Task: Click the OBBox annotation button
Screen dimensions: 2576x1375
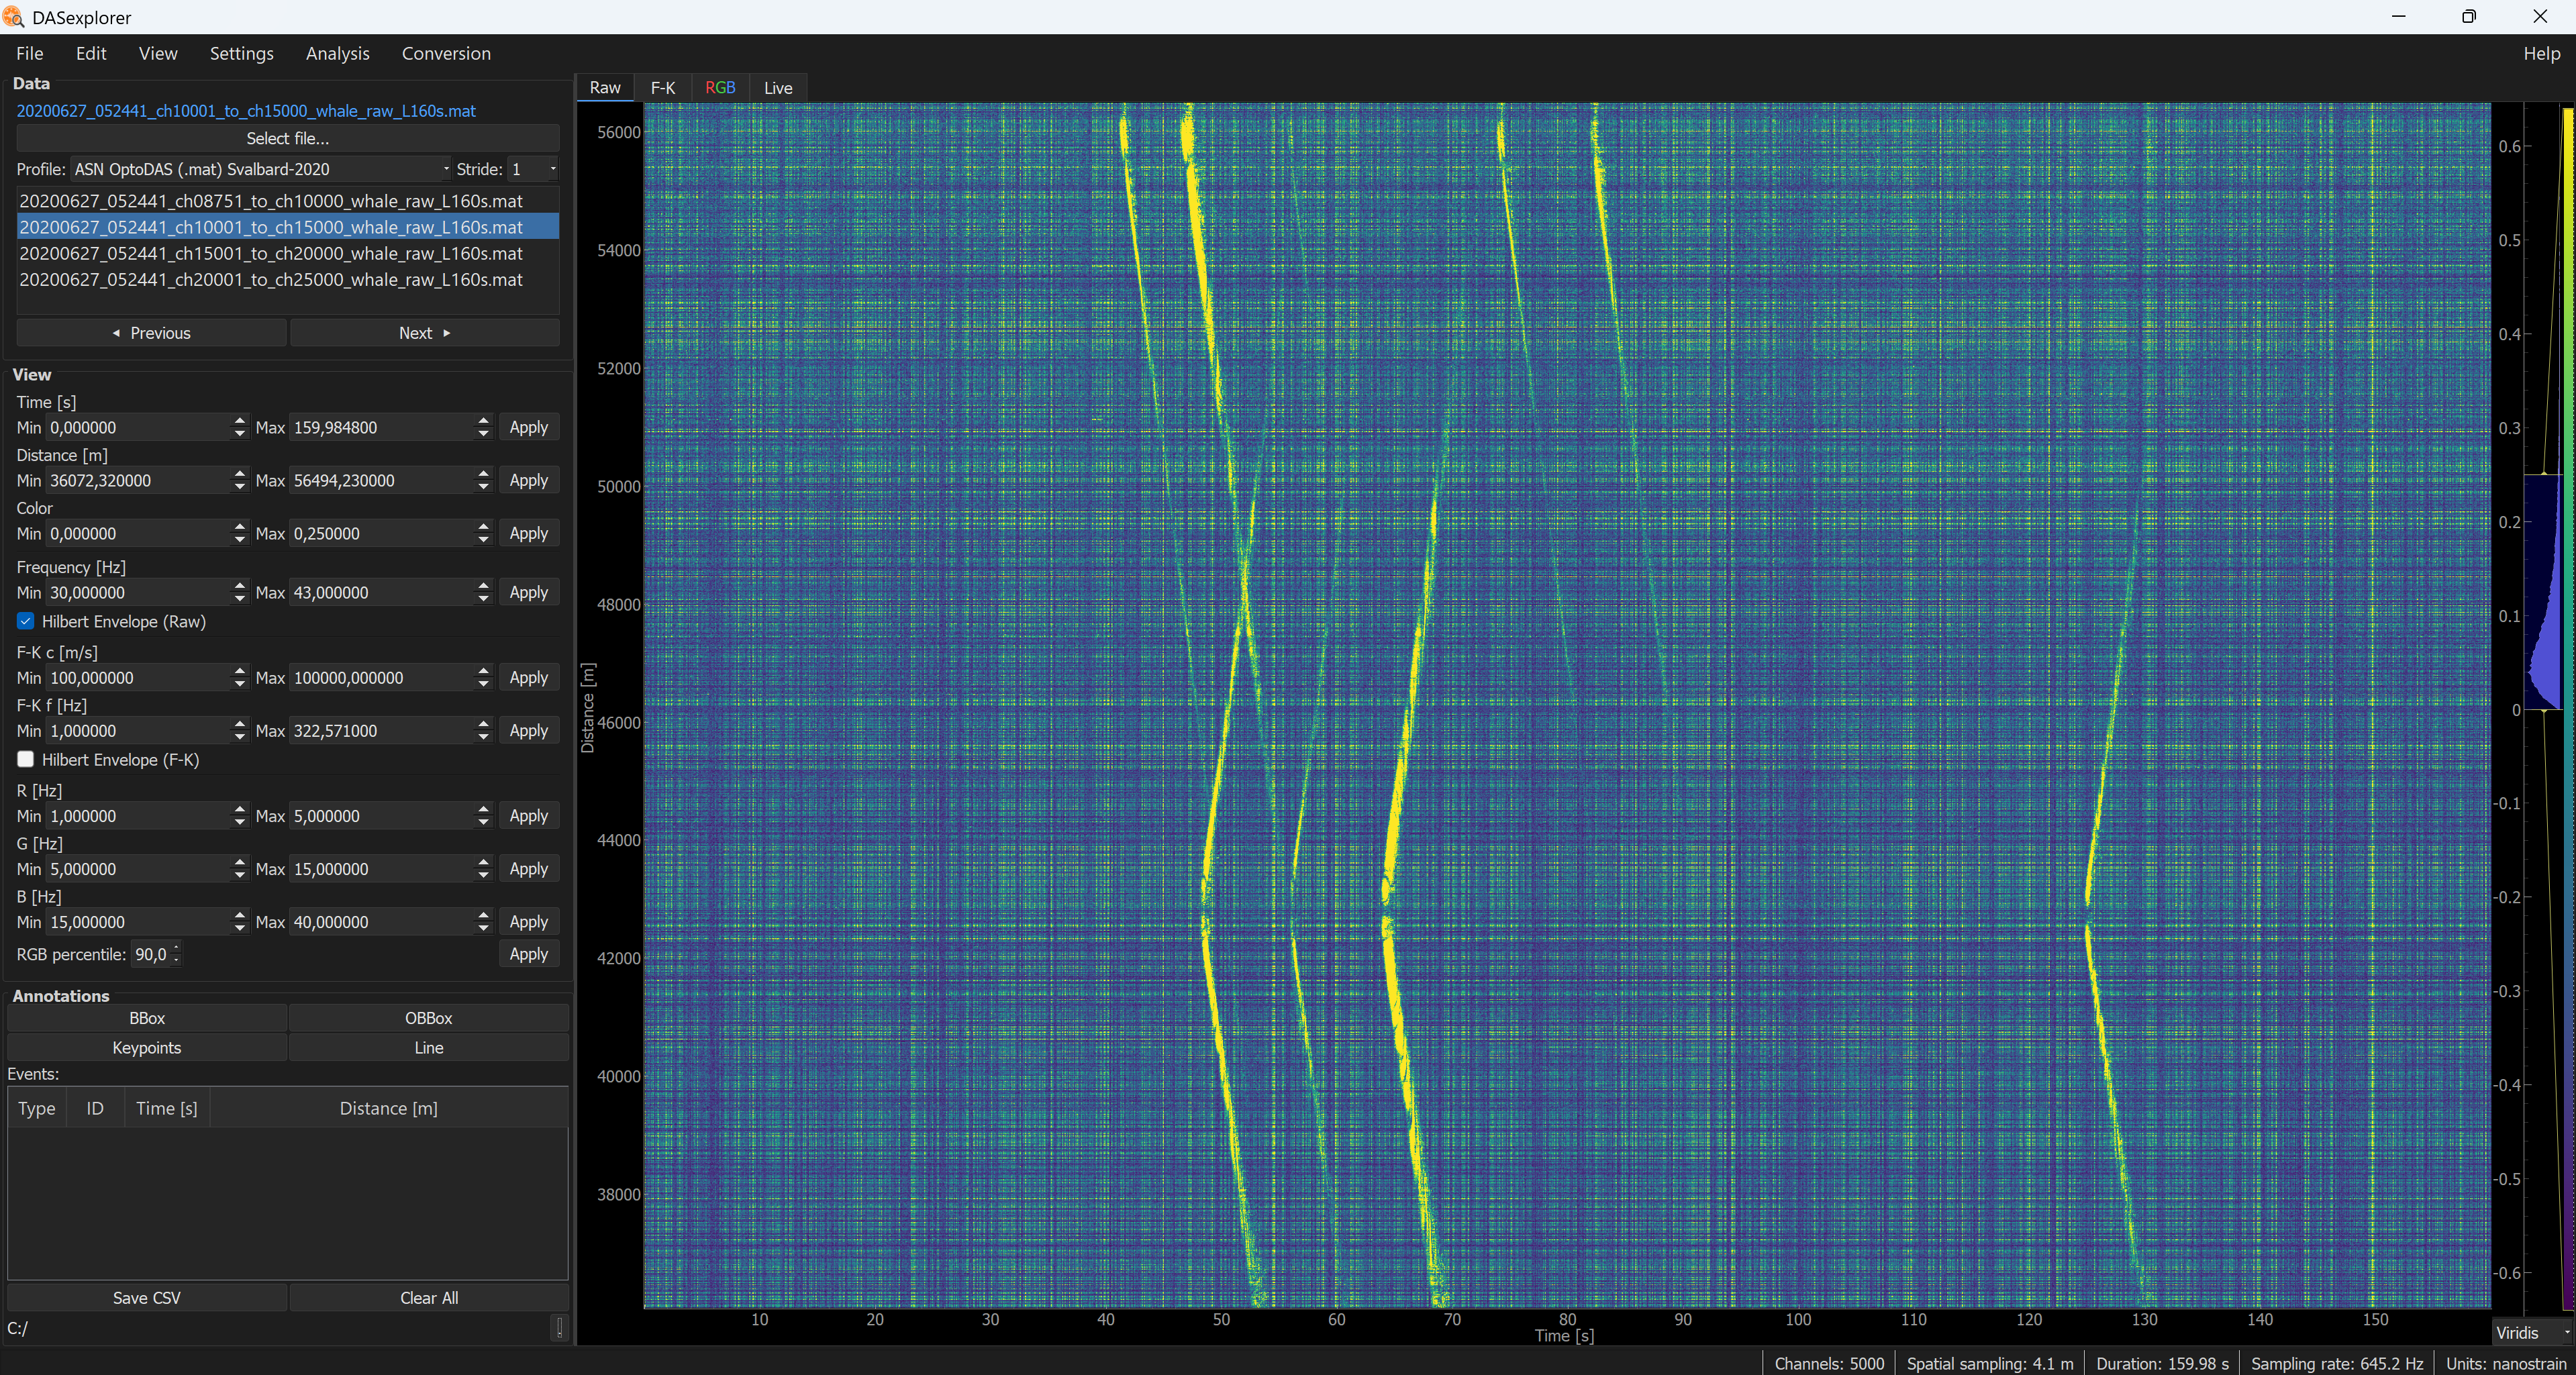Action: point(429,1018)
